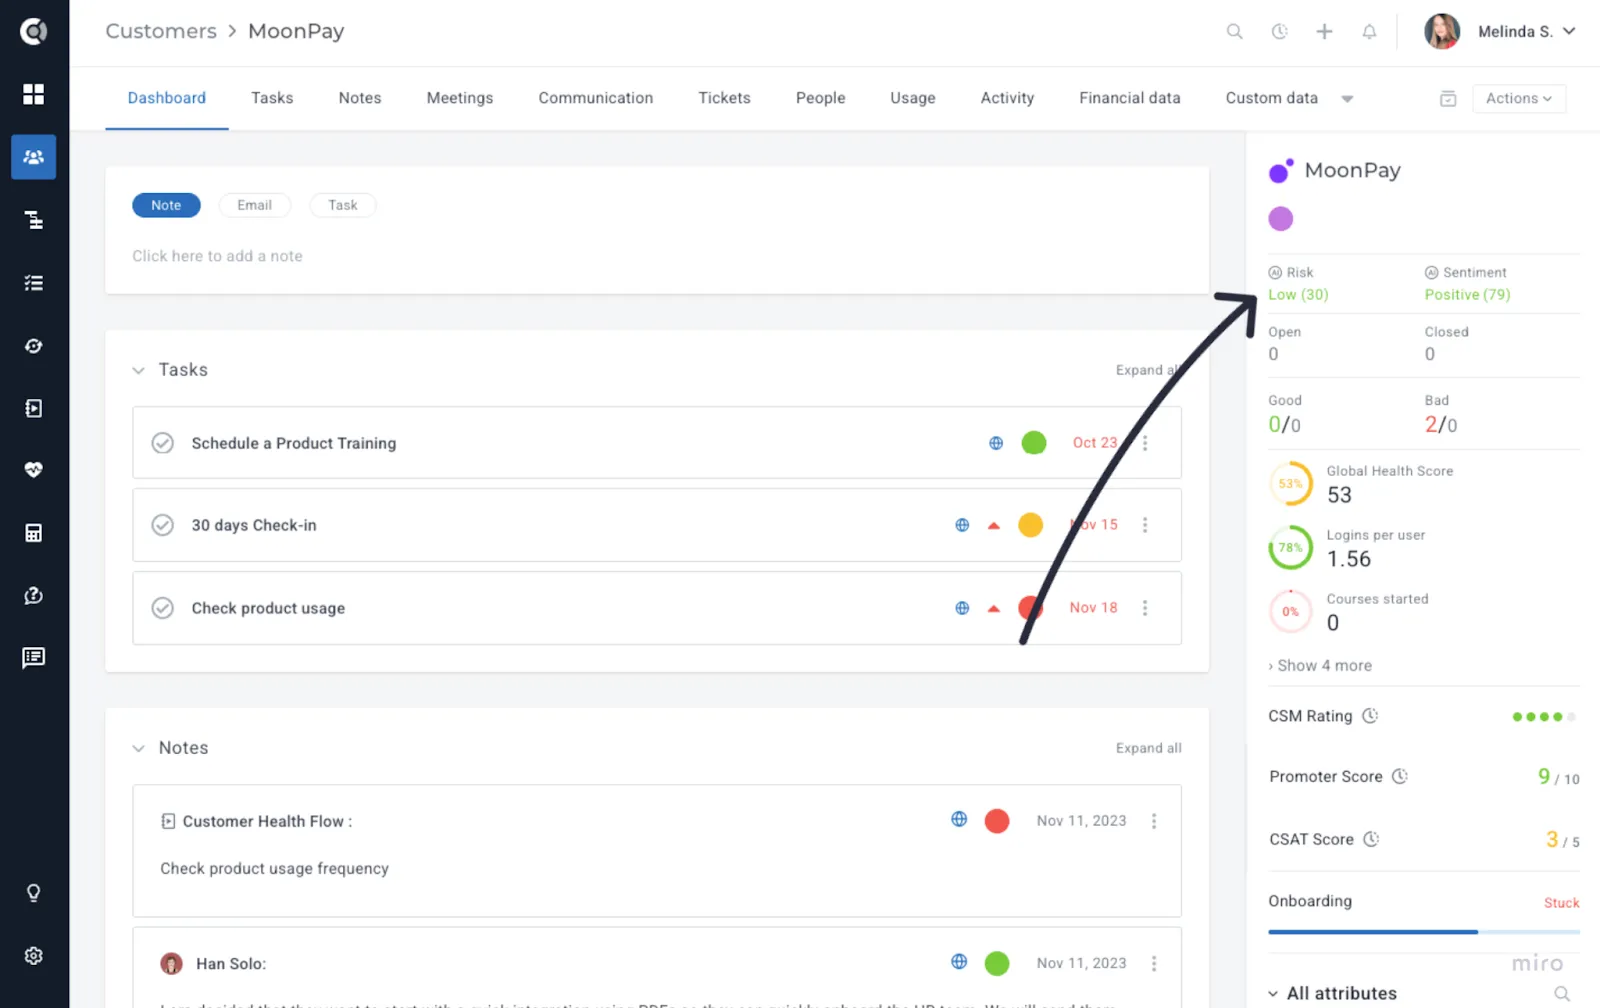Viewport: 1600px width, 1008px height.
Task: Open the dashboard grid icon in sidebar
Action: [33, 94]
